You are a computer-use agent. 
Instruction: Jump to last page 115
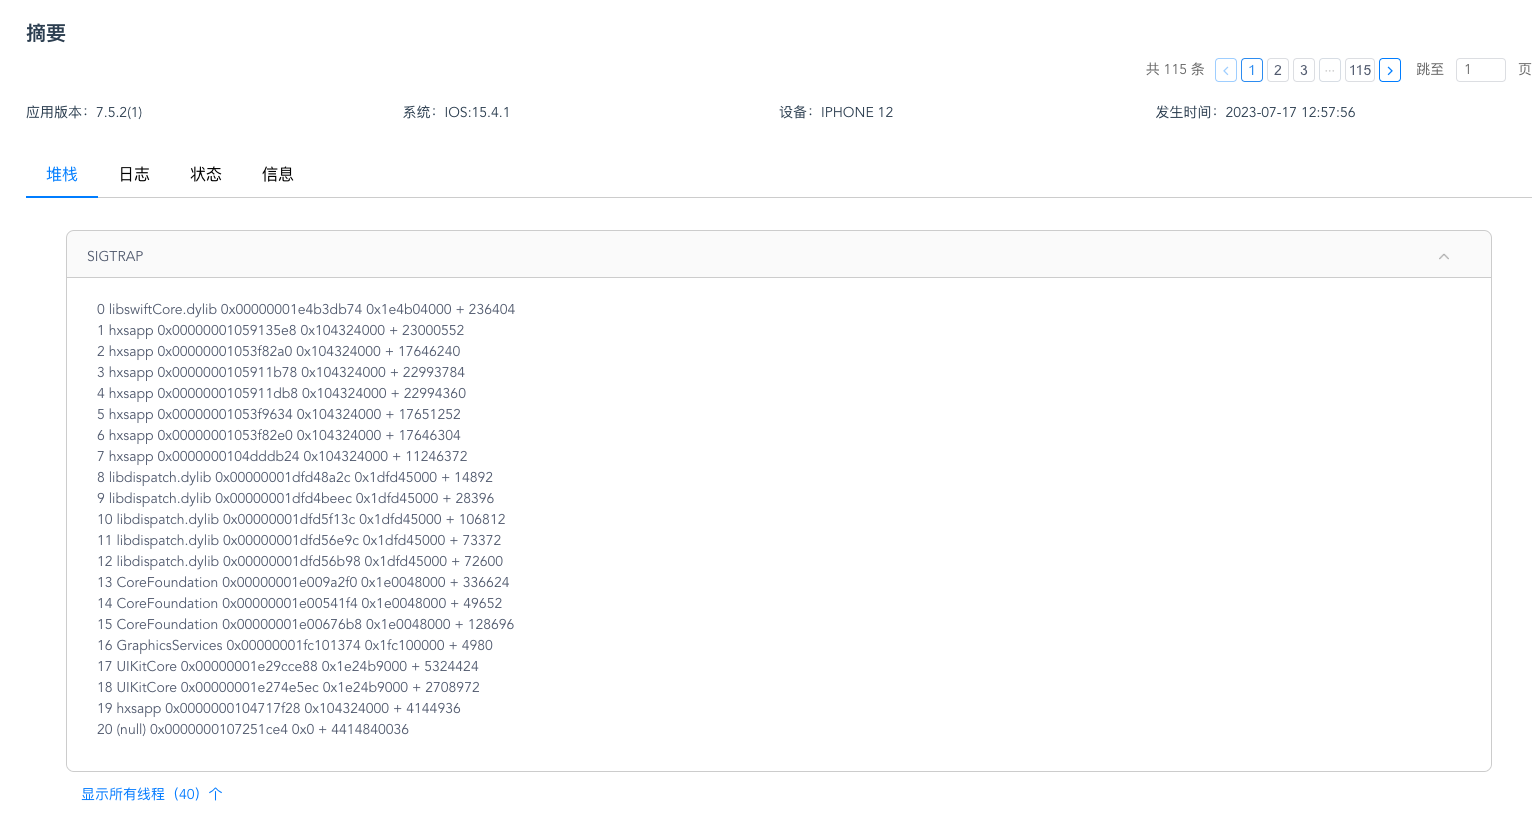(x=1360, y=70)
